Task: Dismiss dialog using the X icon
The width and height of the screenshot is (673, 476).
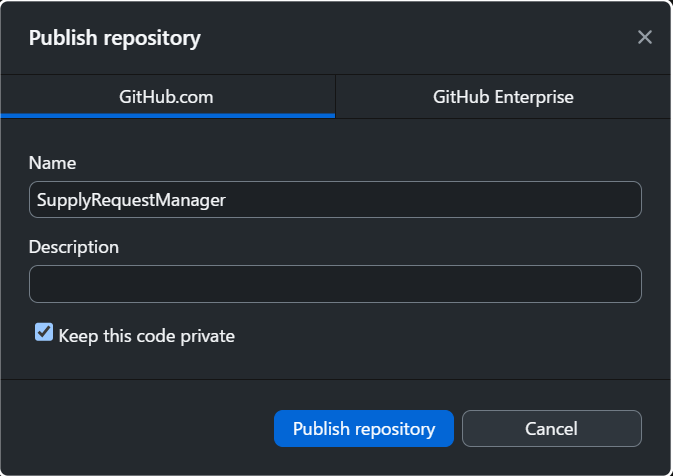Action: tap(645, 38)
